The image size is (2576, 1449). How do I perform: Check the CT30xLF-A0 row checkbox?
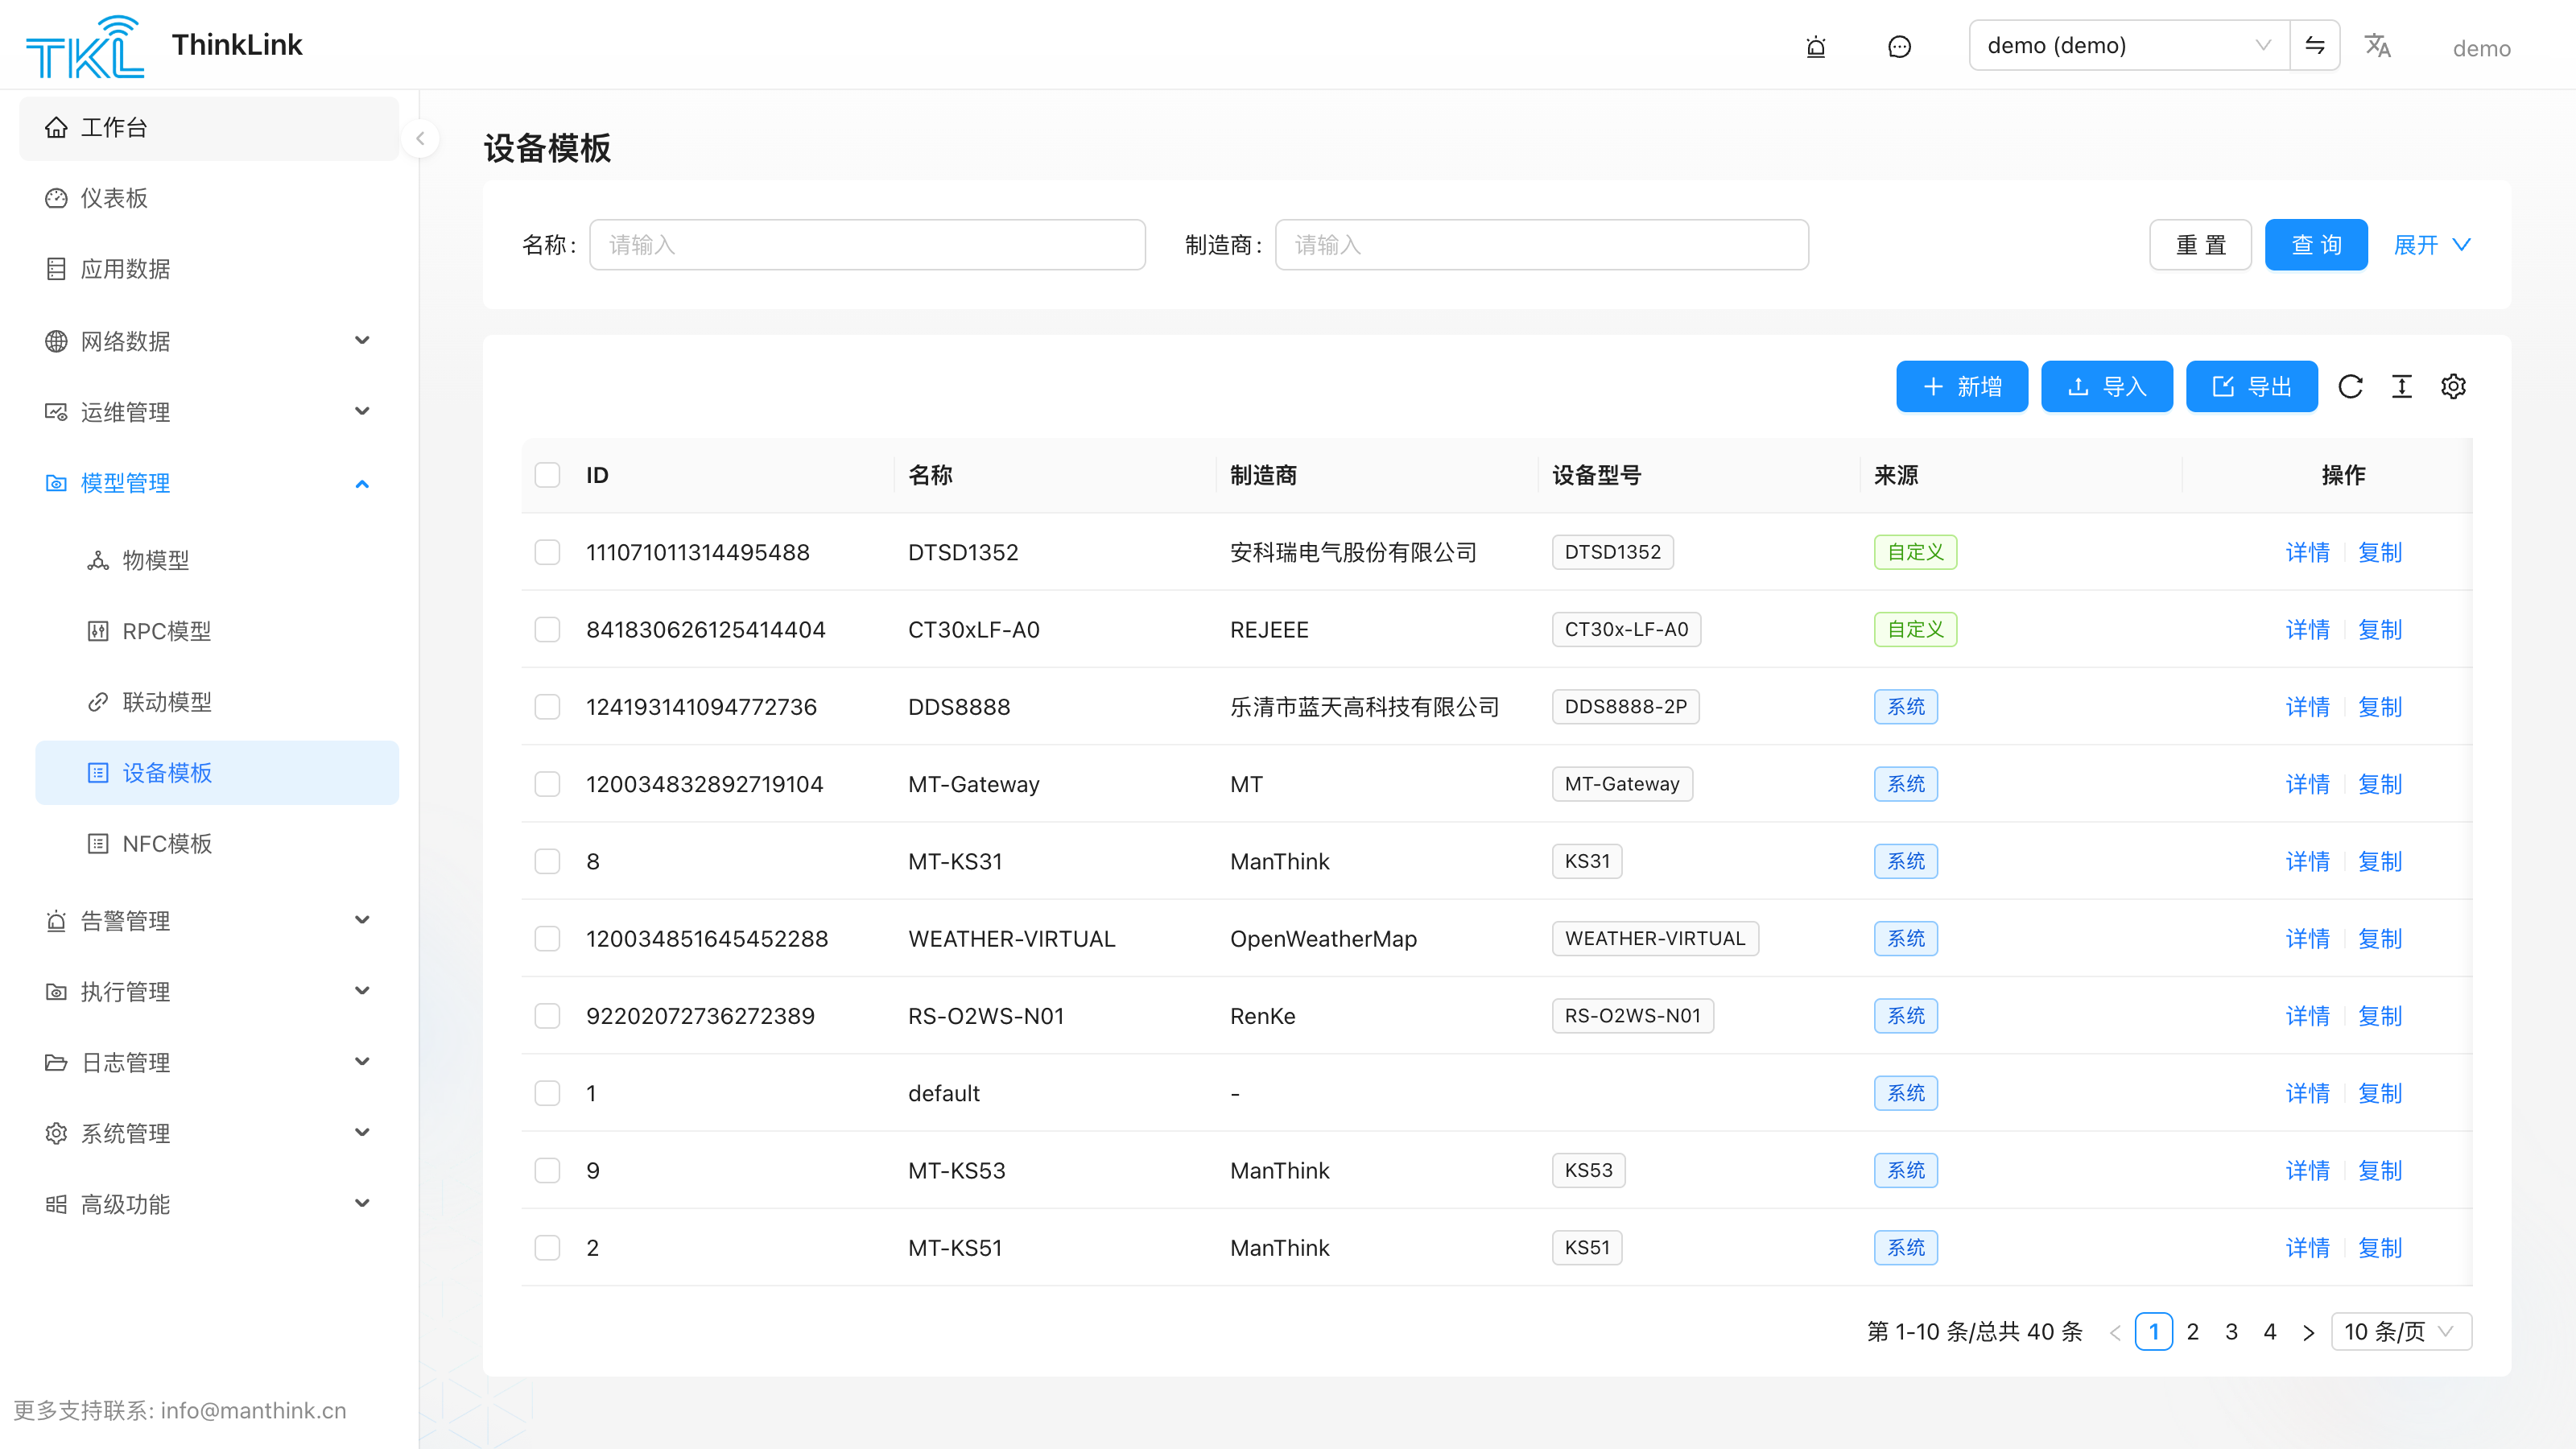[x=547, y=630]
